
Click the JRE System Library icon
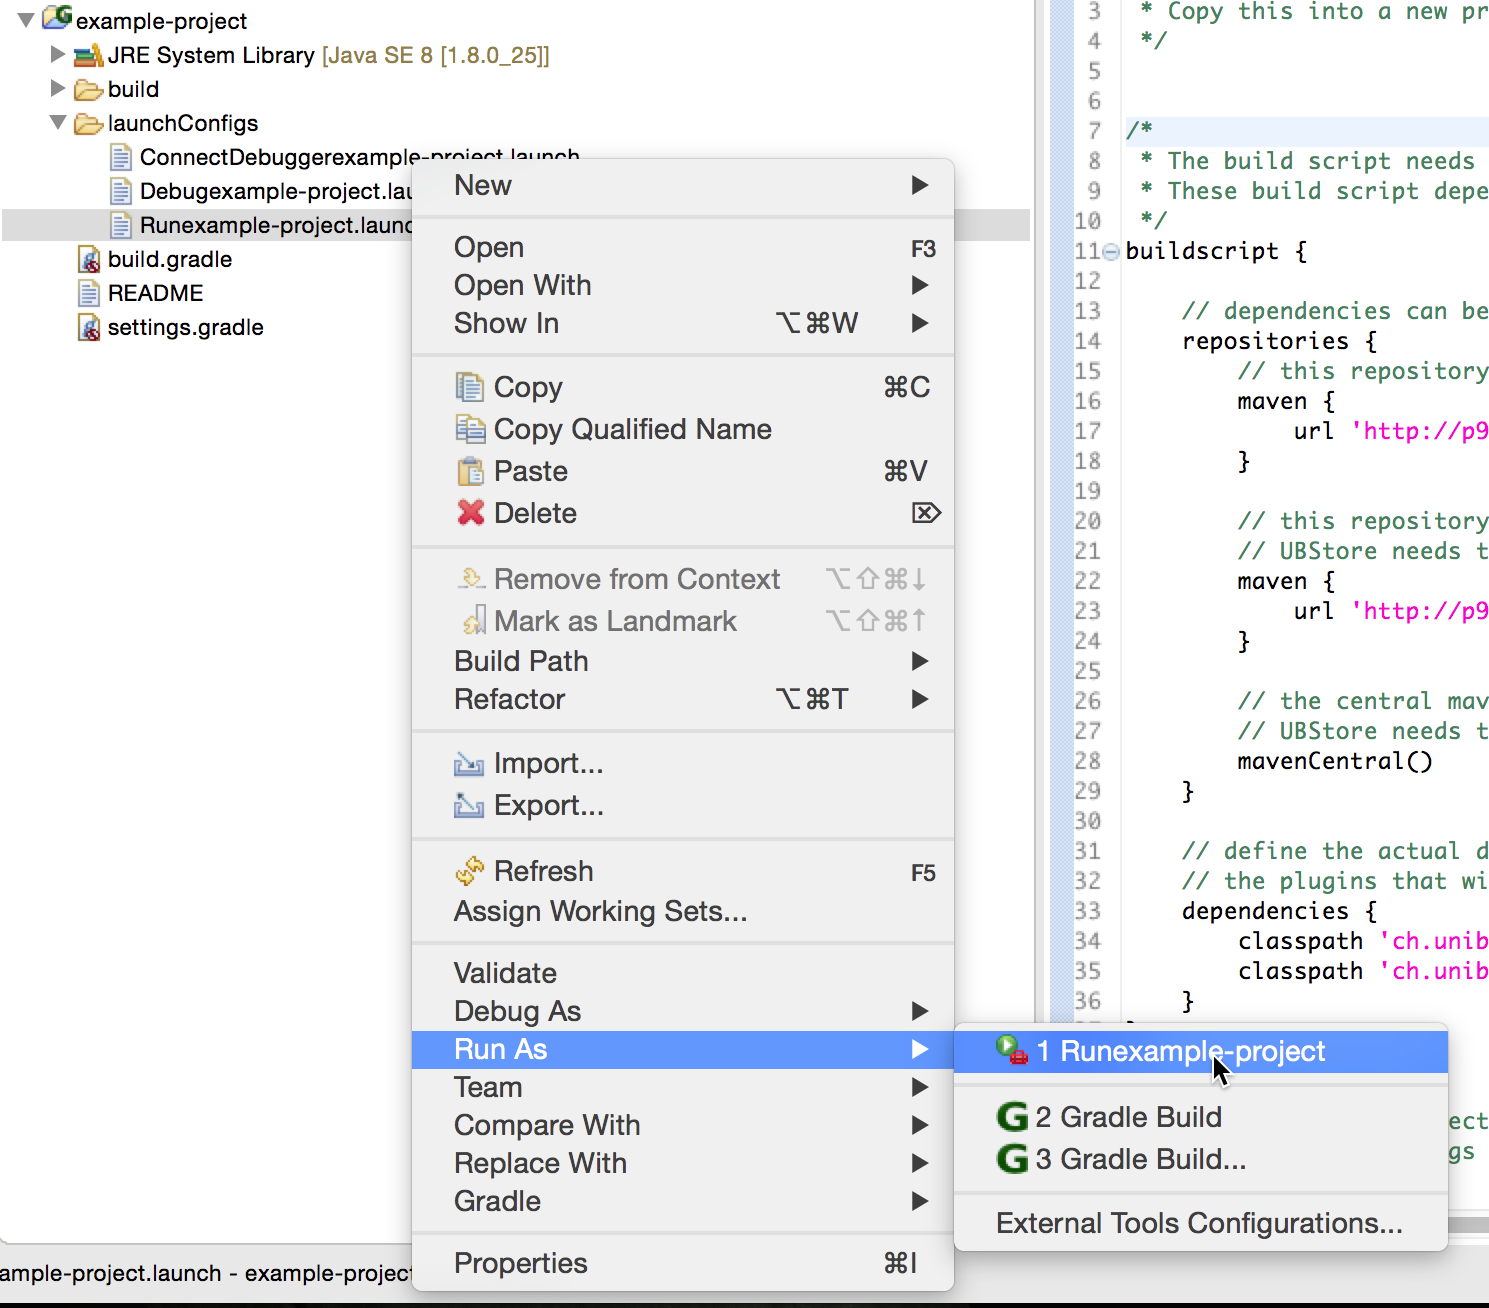pyautogui.click(x=89, y=55)
